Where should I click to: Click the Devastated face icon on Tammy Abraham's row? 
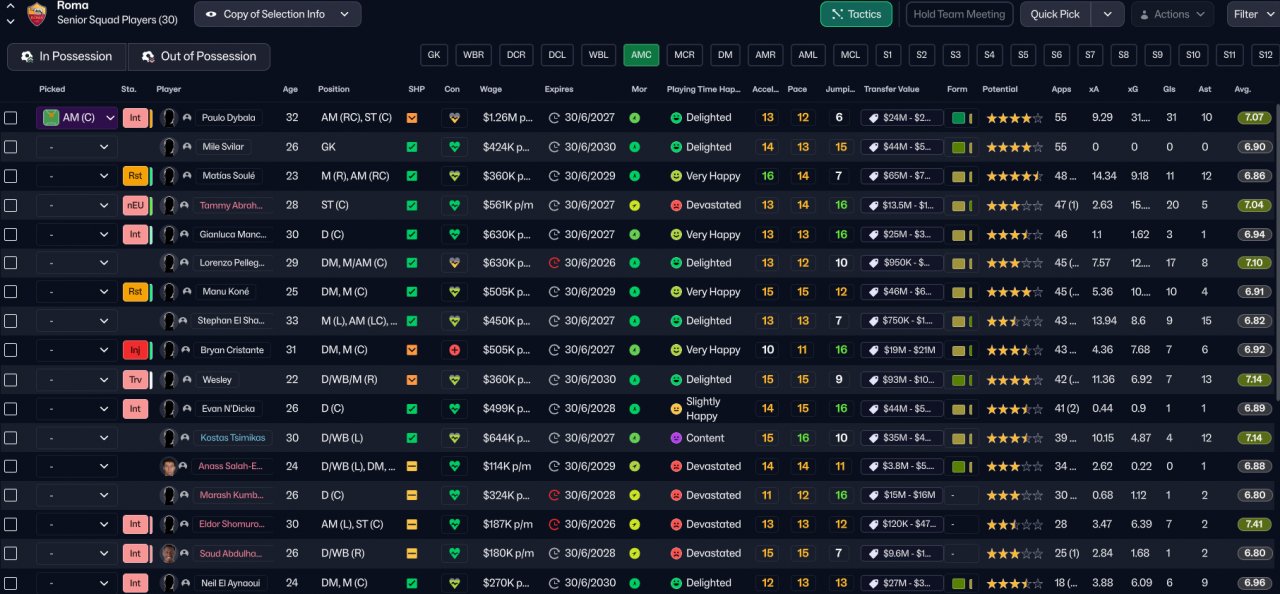click(x=676, y=205)
